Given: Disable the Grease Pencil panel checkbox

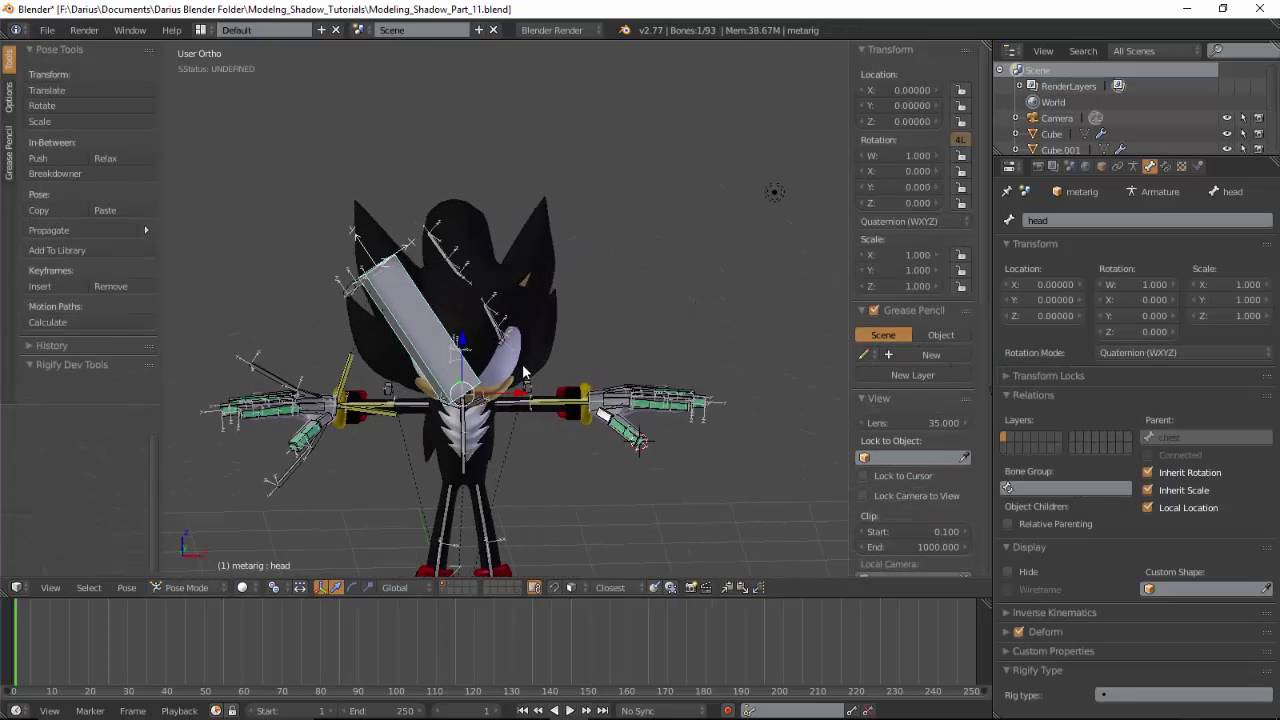Looking at the screenshot, I should (x=874, y=310).
